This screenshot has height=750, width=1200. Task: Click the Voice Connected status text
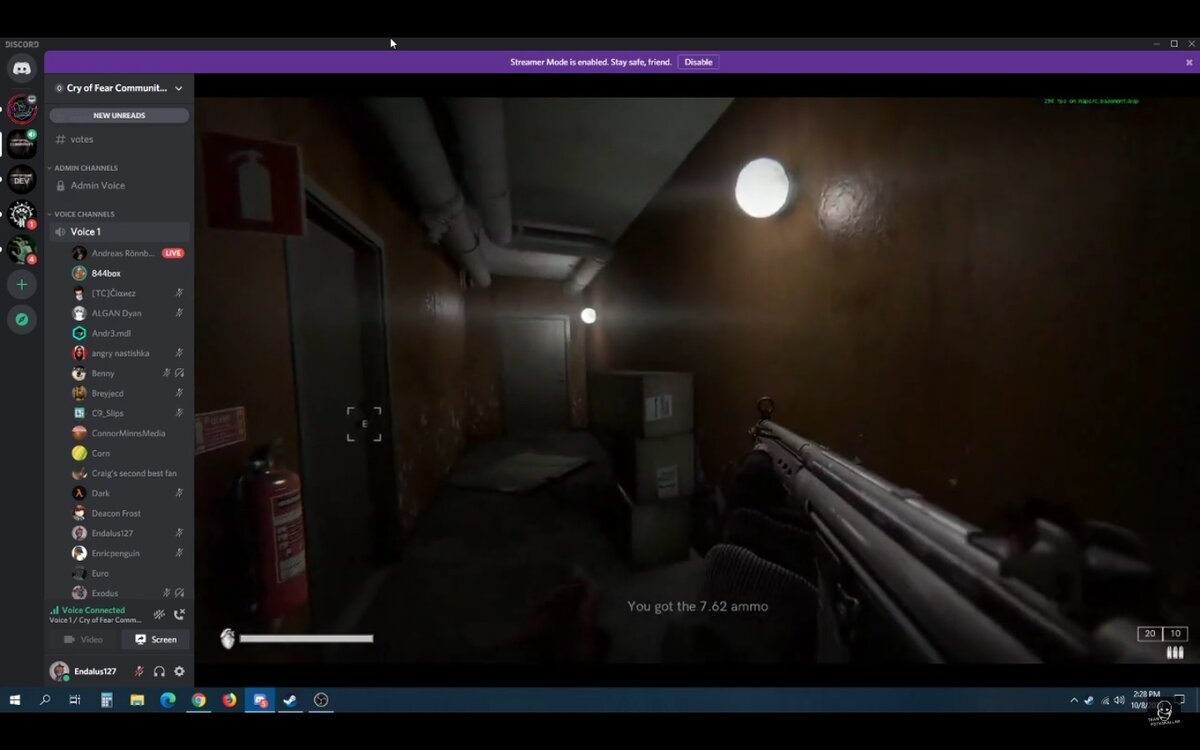coord(93,610)
